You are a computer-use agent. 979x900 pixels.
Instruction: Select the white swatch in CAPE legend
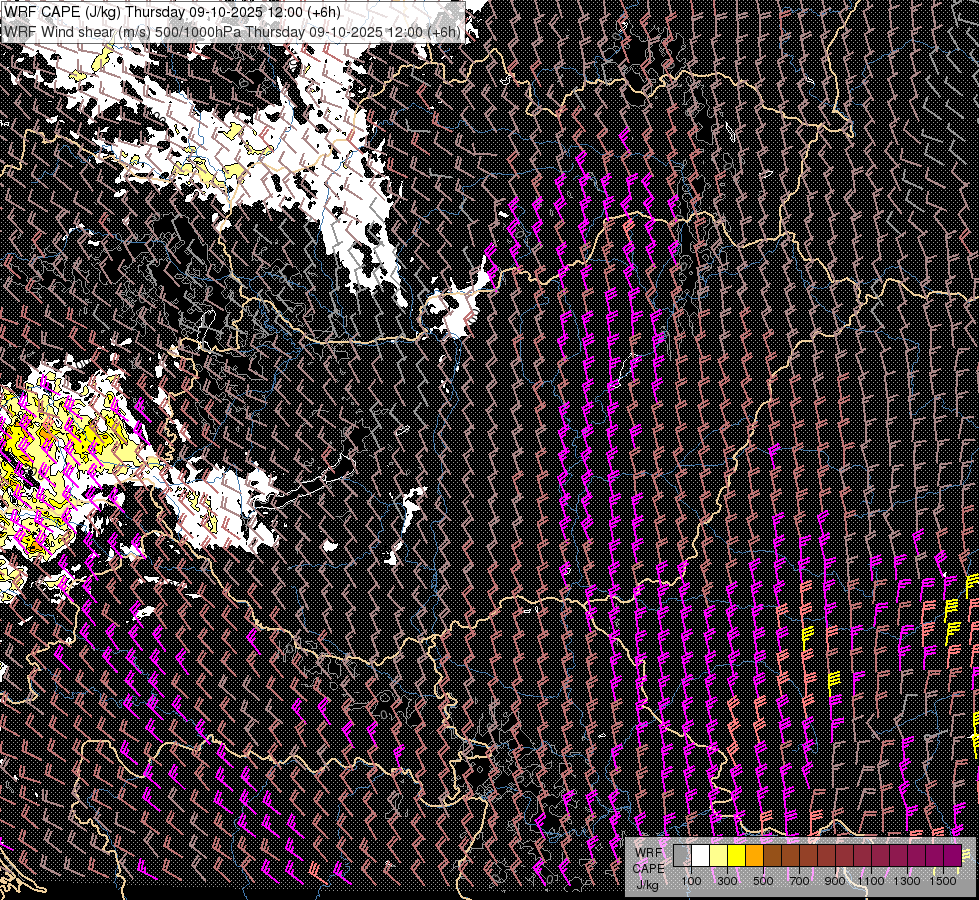pyautogui.click(x=701, y=856)
